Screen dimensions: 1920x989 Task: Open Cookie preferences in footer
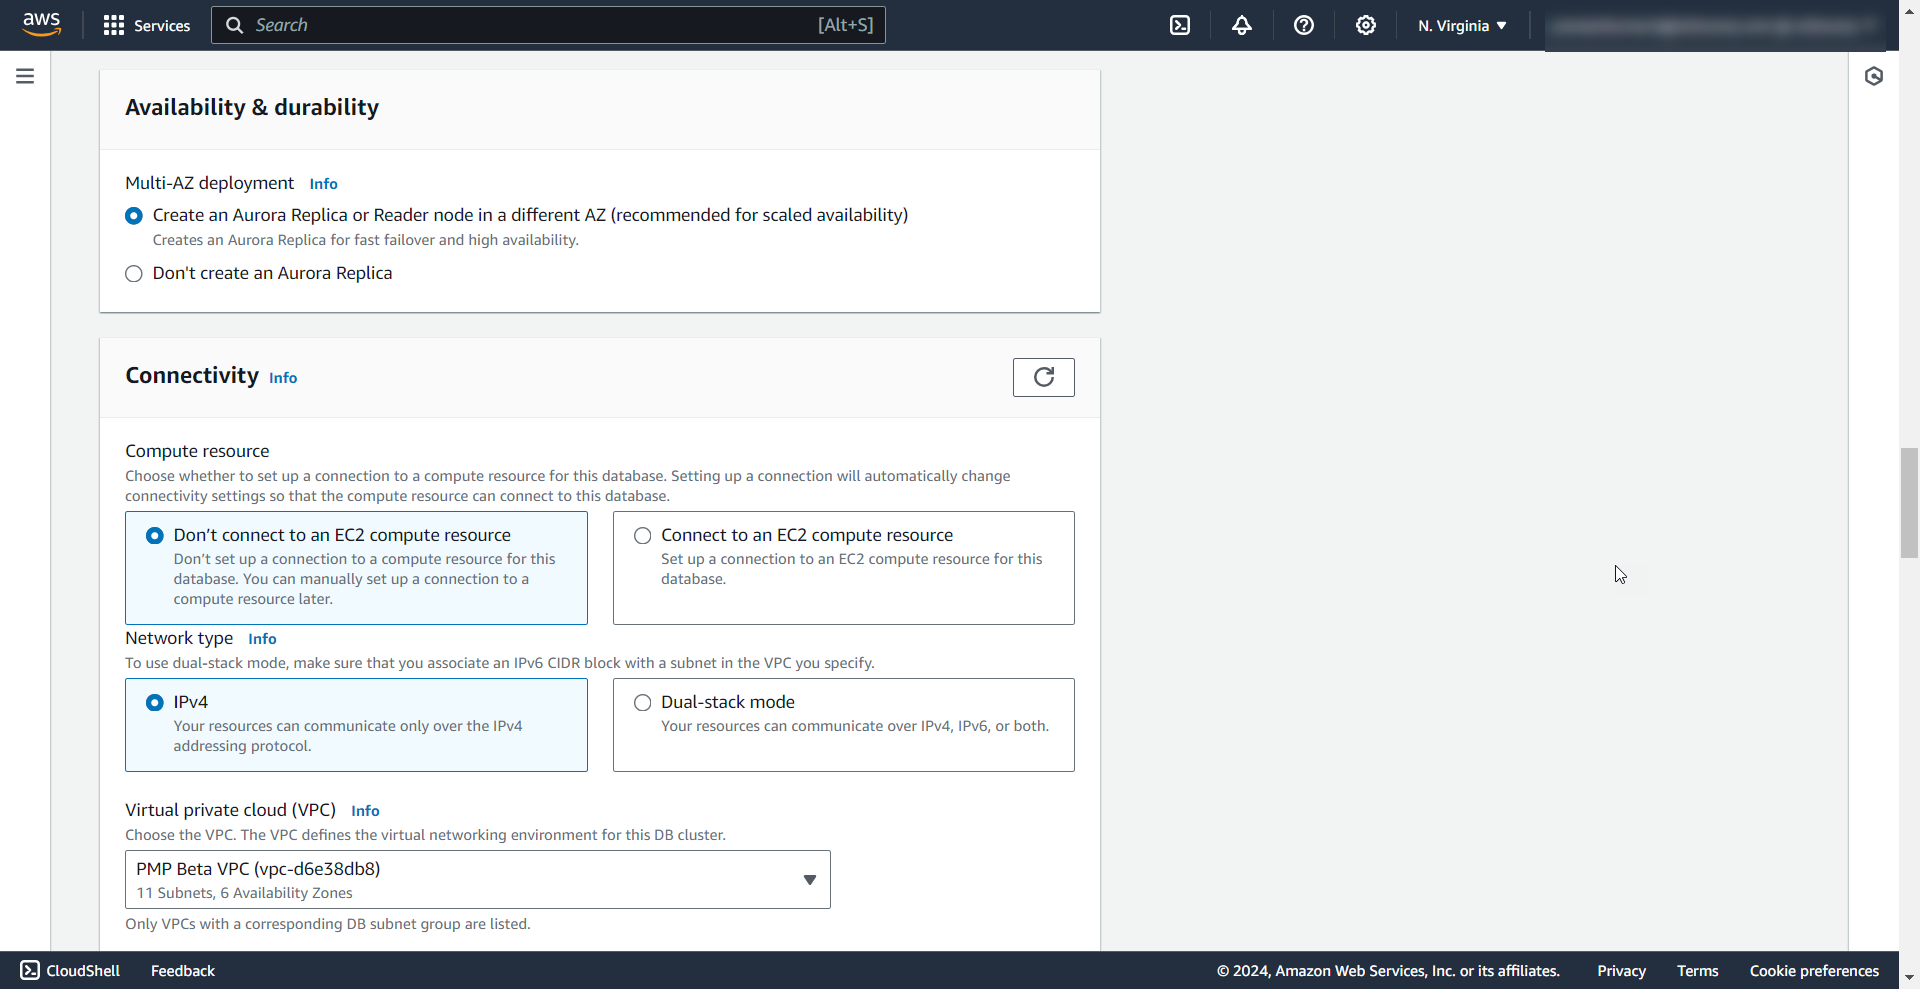(1814, 971)
